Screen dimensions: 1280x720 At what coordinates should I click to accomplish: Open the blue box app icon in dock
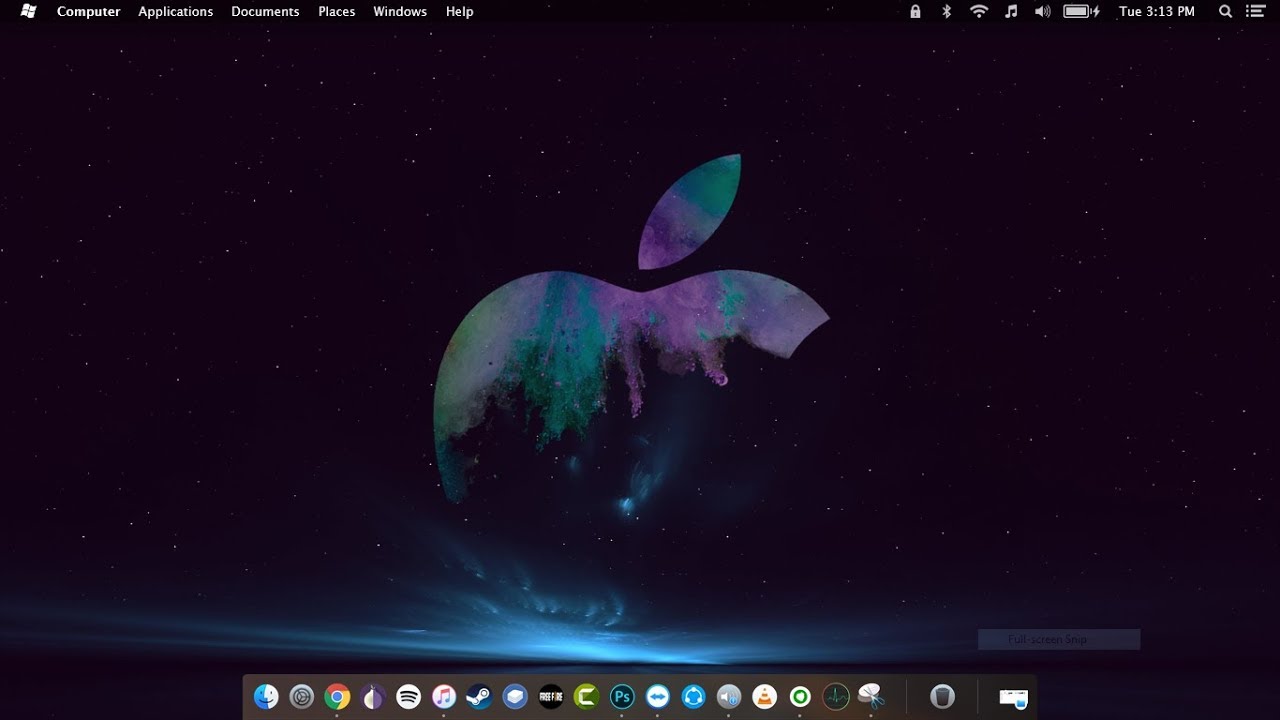515,697
